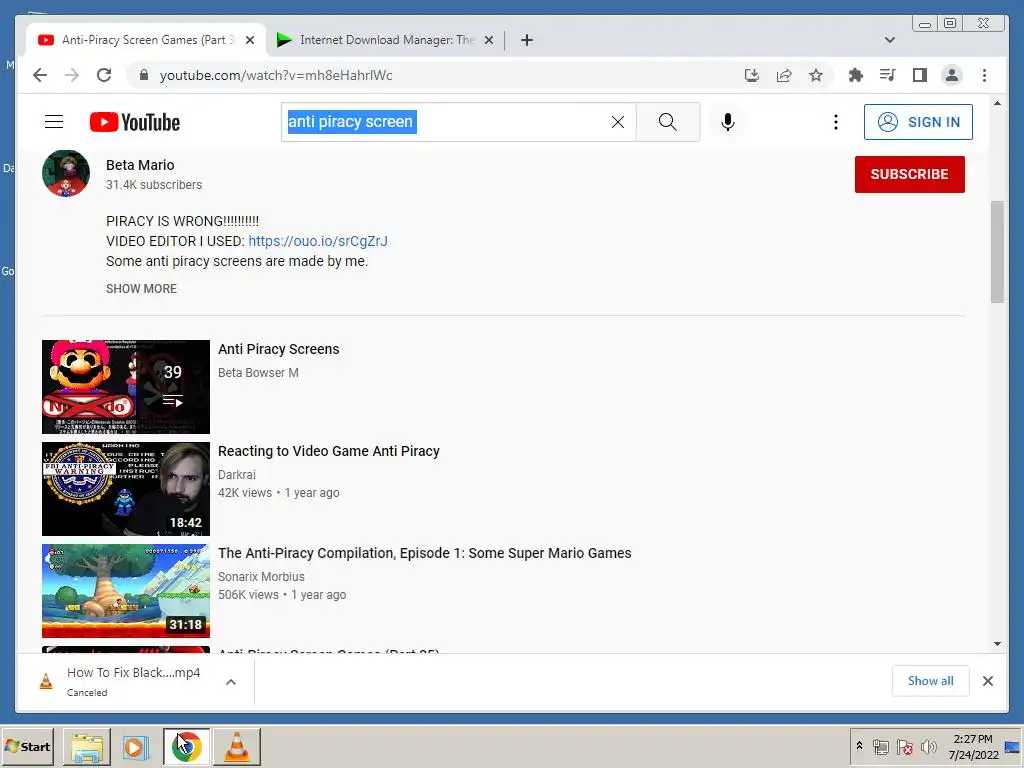The image size is (1024, 768).
Task: Open media controls icon in toolbar
Action: pyautogui.click(x=888, y=75)
